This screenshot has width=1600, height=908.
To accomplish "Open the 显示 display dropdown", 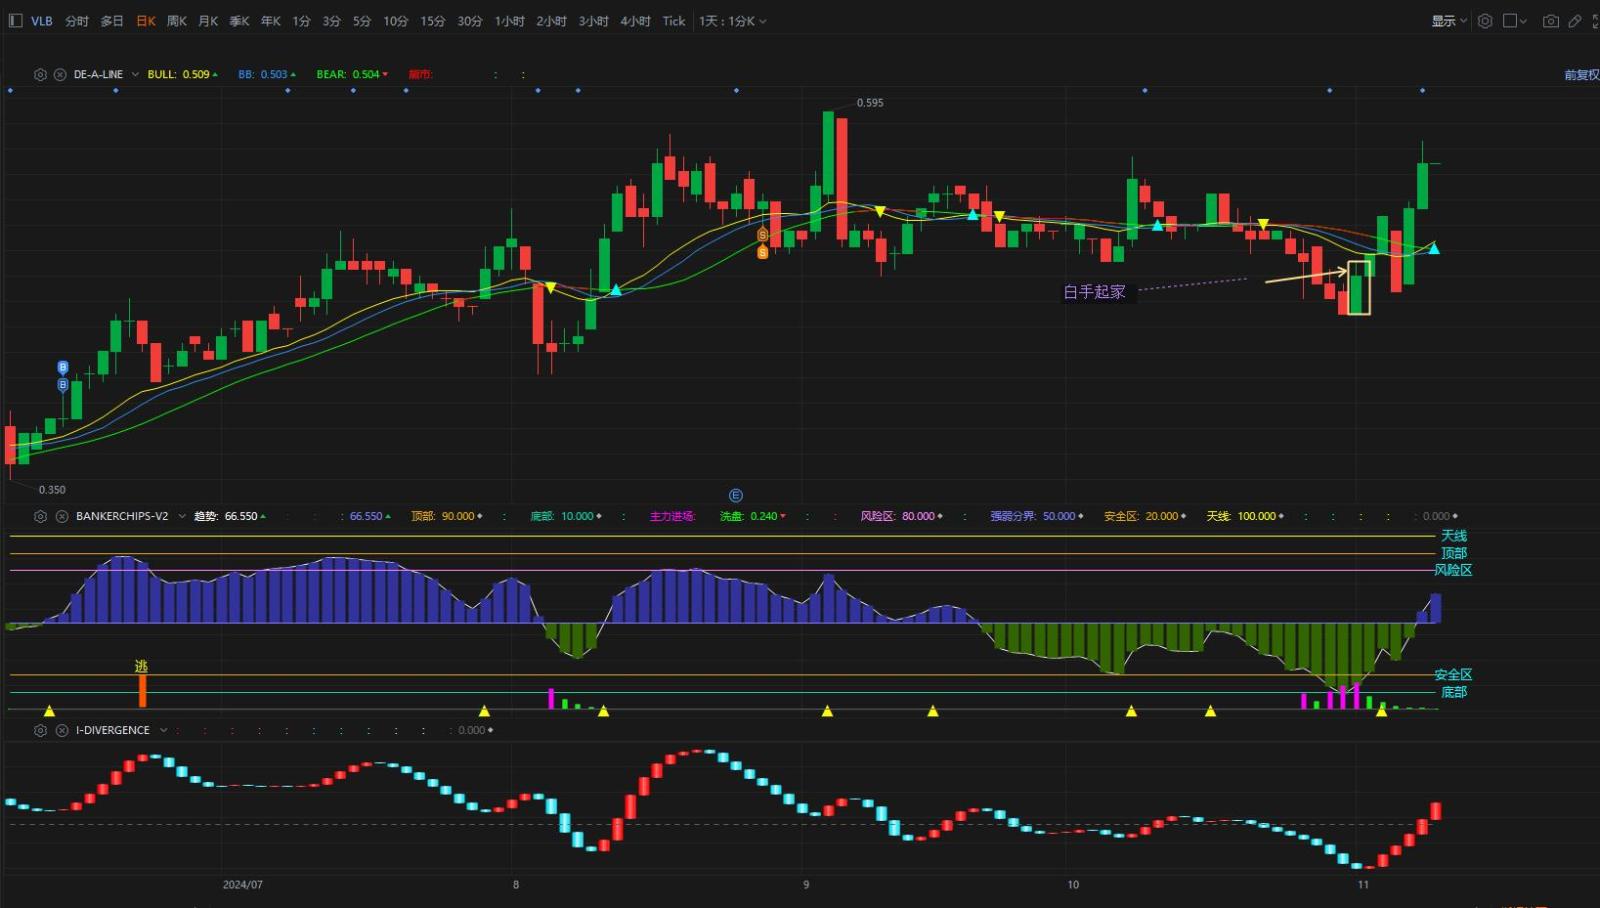I will pyautogui.click(x=1449, y=20).
